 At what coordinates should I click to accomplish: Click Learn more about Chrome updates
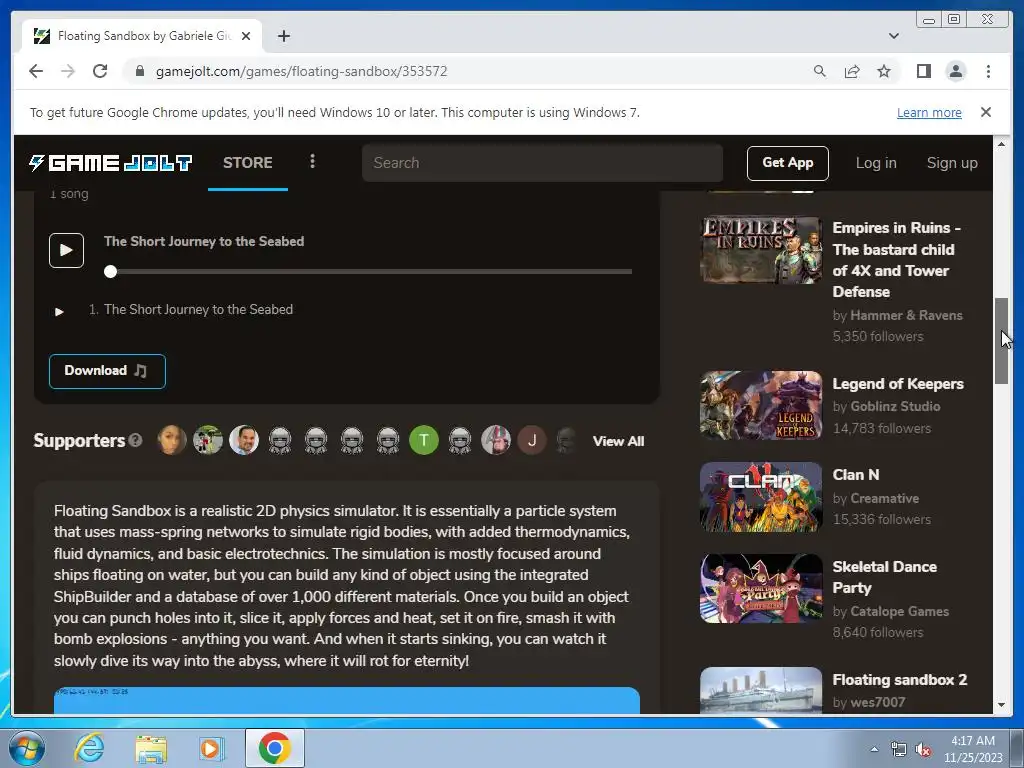pyautogui.click(x=929, y=112)
